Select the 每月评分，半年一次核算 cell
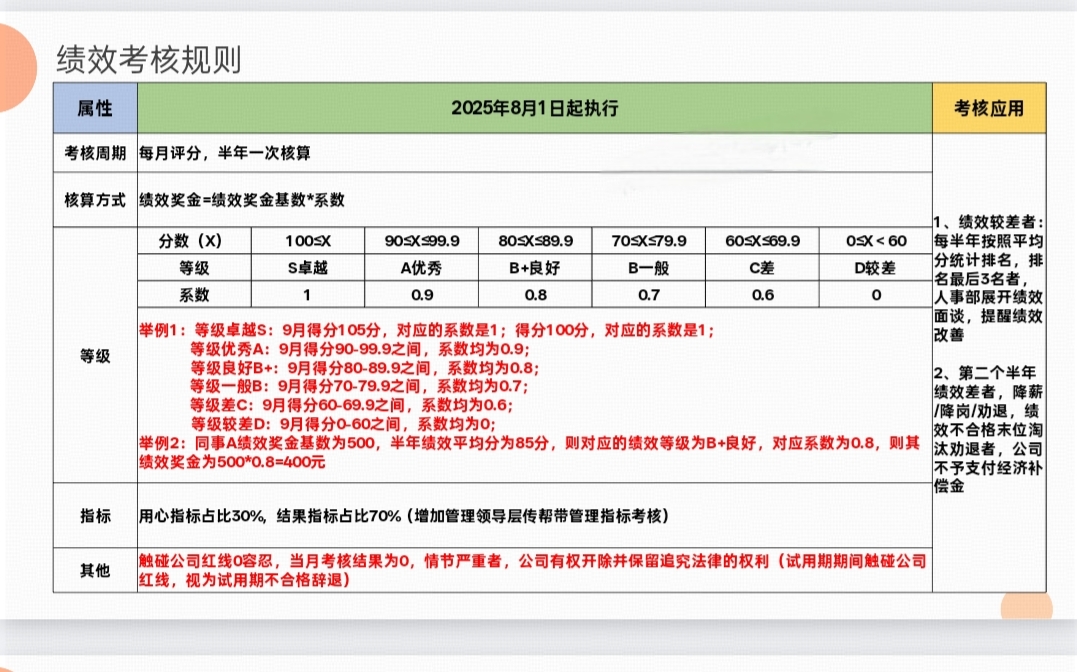1077x672 pixels. (226, 153)
